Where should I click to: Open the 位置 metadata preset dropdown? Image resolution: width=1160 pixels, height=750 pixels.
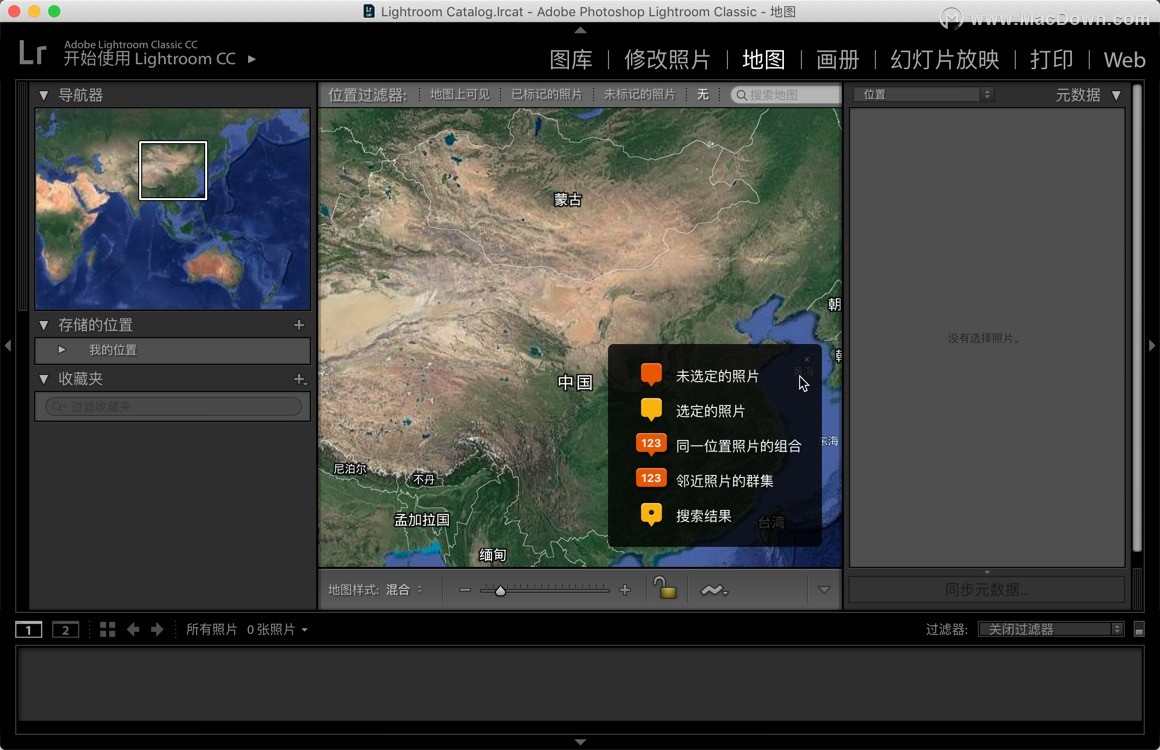tap(923, 95)
